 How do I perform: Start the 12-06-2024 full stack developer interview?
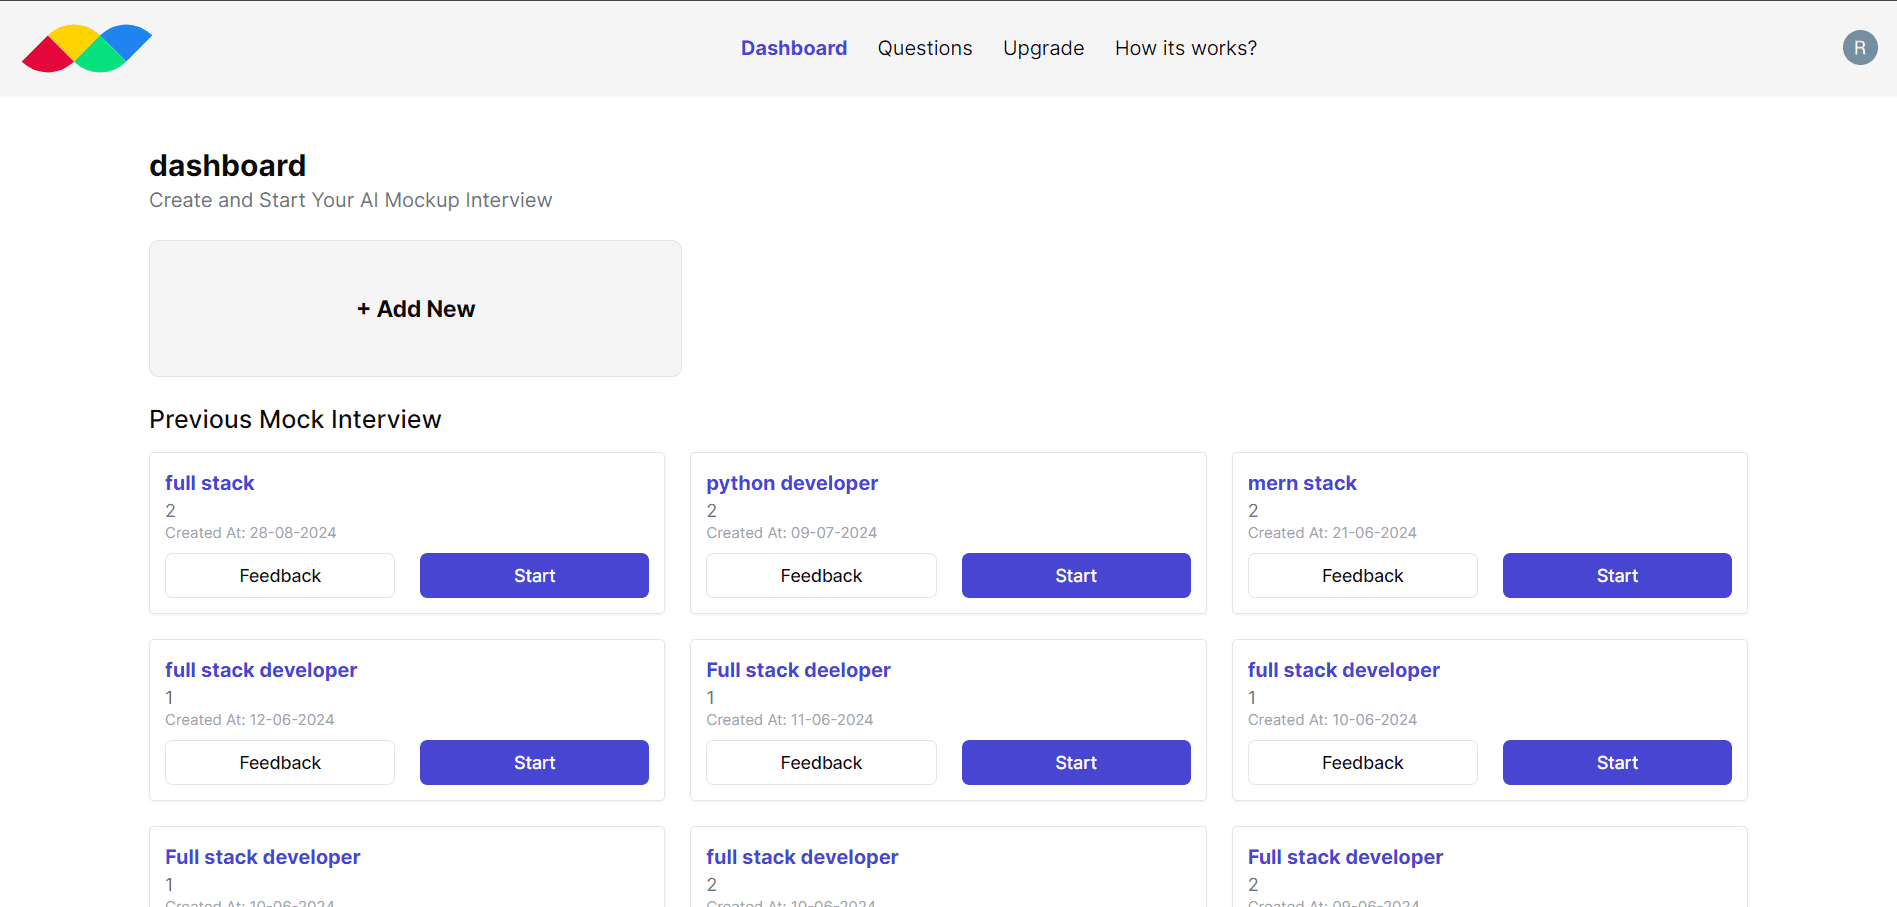(x=534, y=763)
